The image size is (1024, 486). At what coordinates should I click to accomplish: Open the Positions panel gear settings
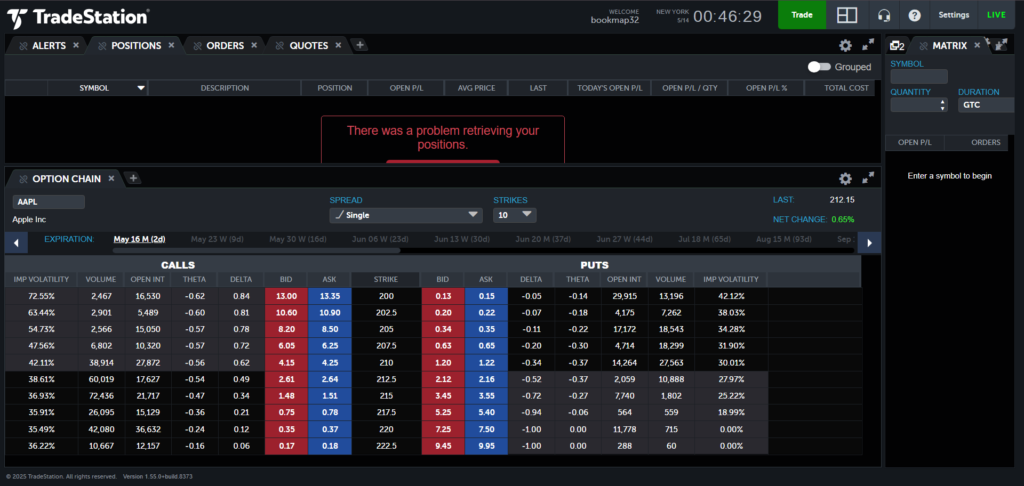point(845,45)
